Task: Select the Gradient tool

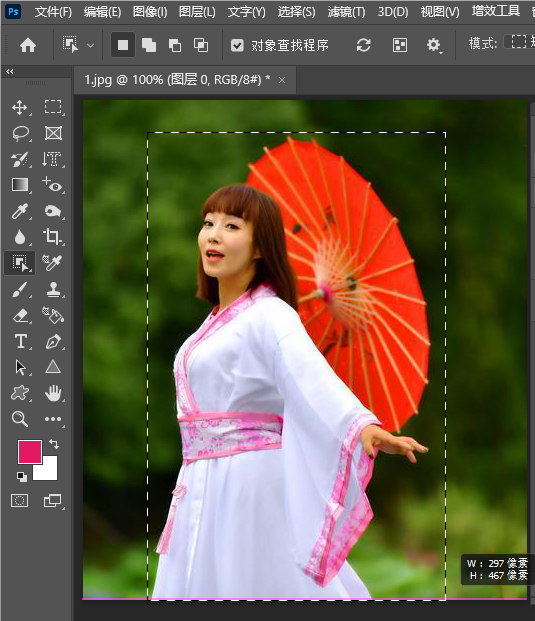Action: [20, 185]
